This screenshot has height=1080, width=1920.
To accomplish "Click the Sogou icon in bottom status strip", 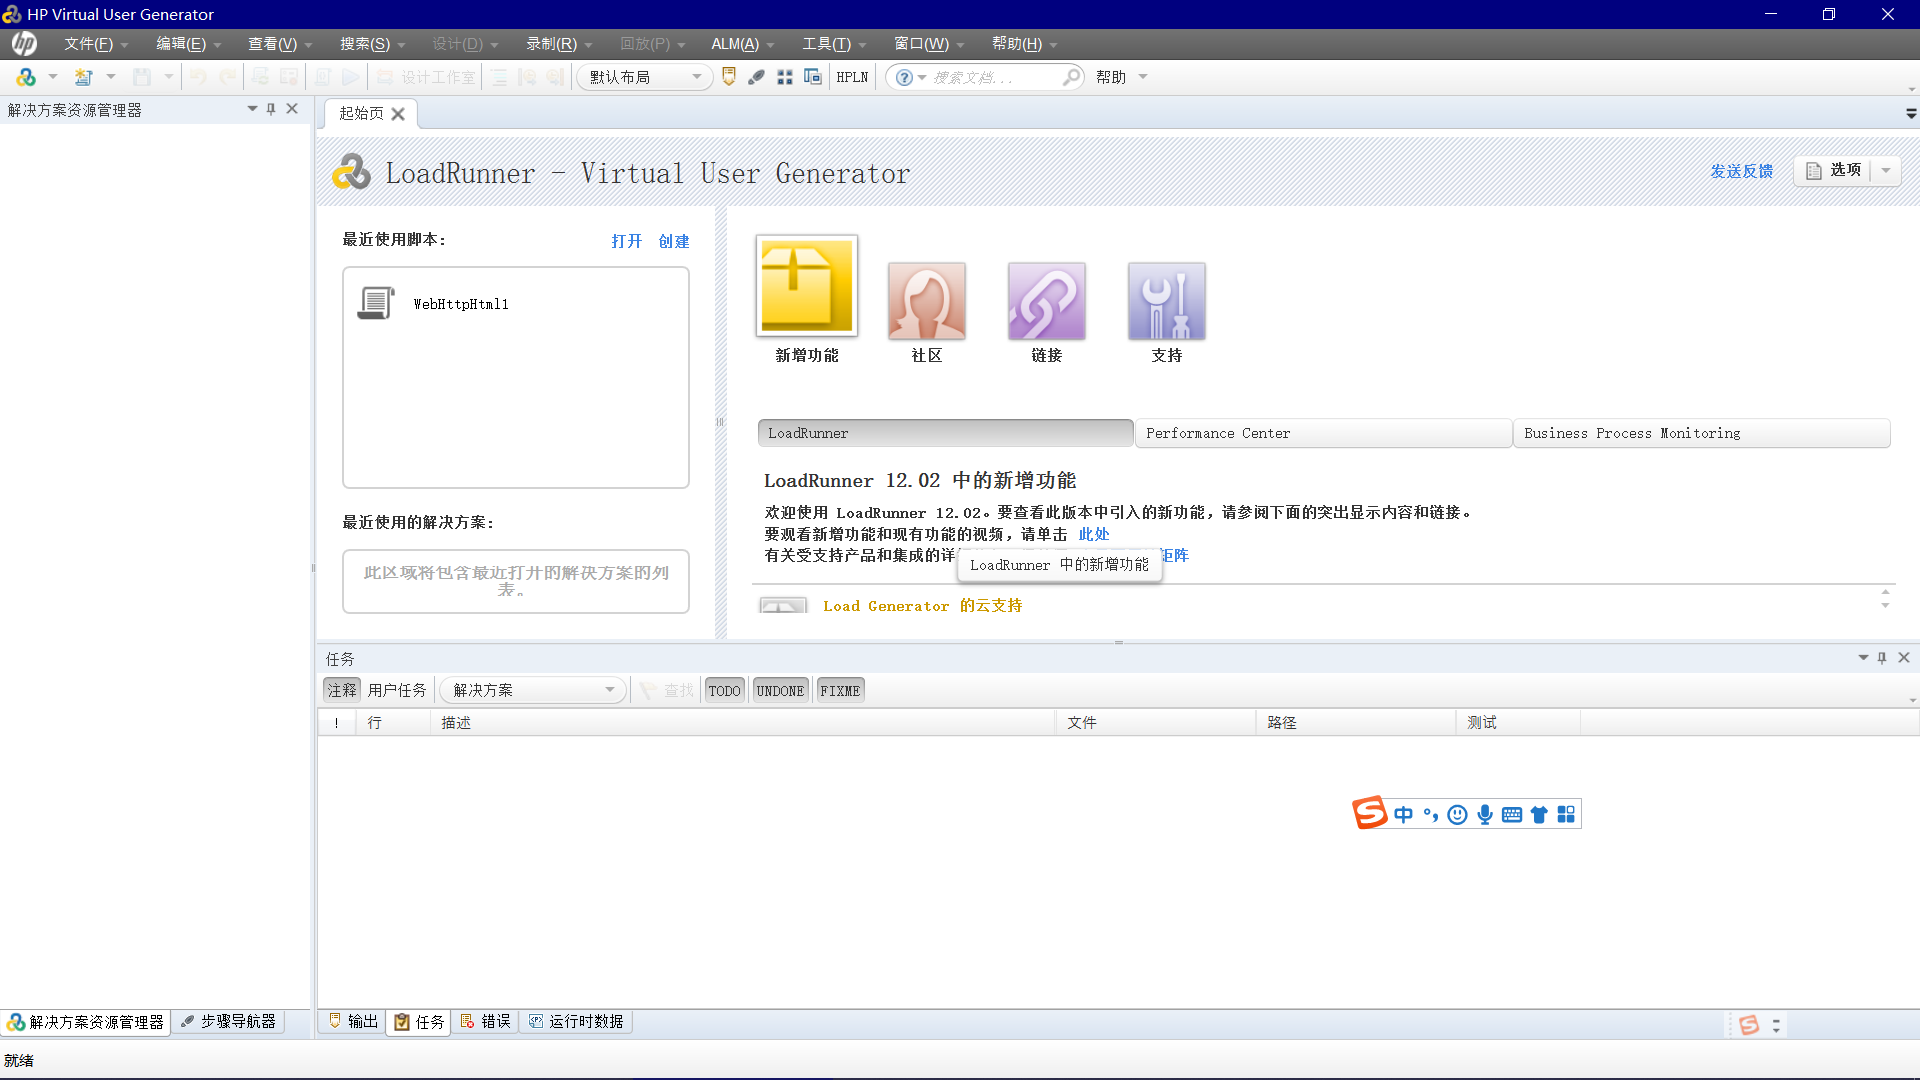I will tap(1749, 1025).
